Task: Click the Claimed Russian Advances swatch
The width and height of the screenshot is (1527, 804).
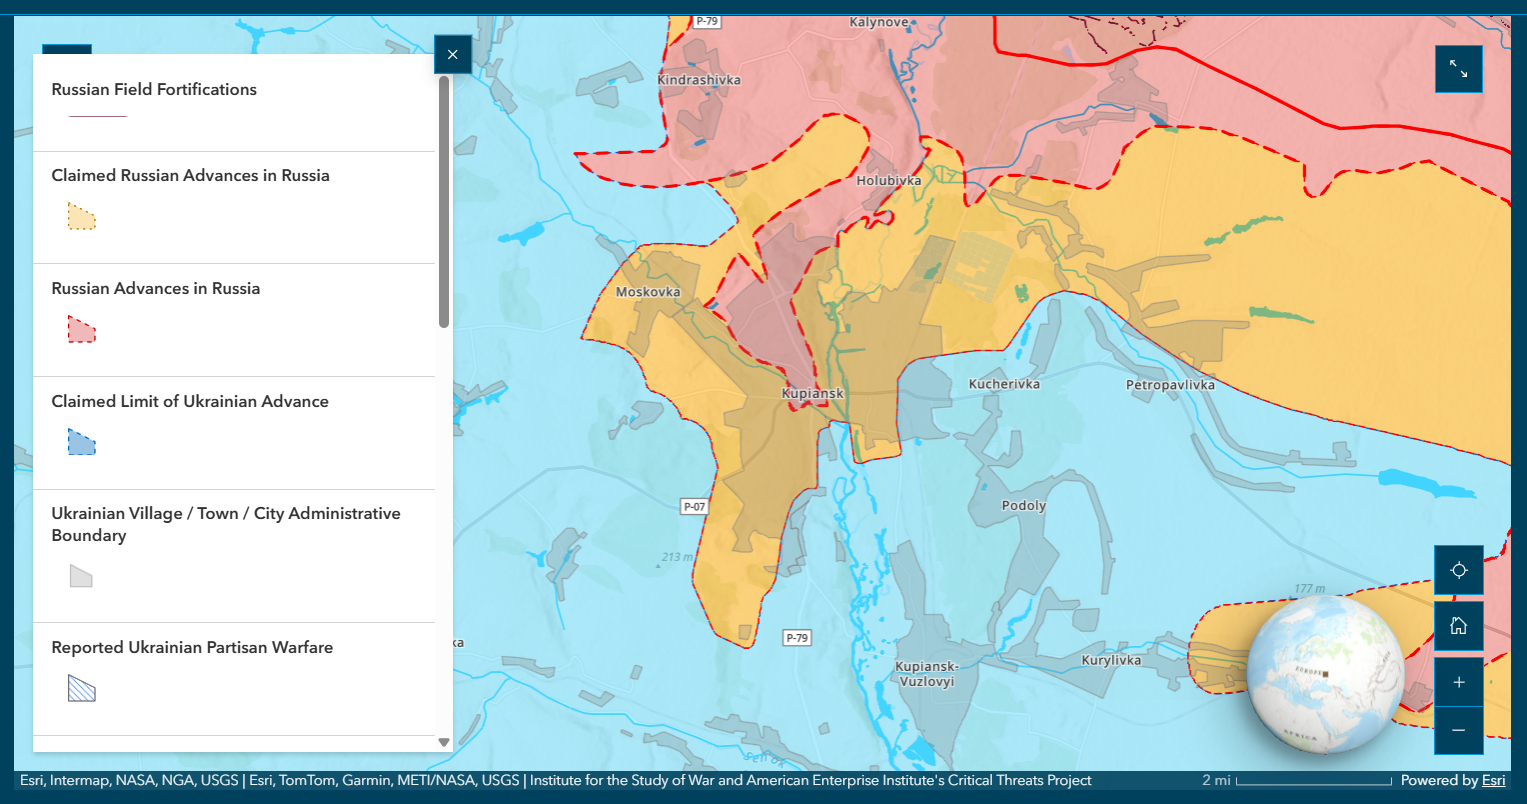Action: click(82, 216)
